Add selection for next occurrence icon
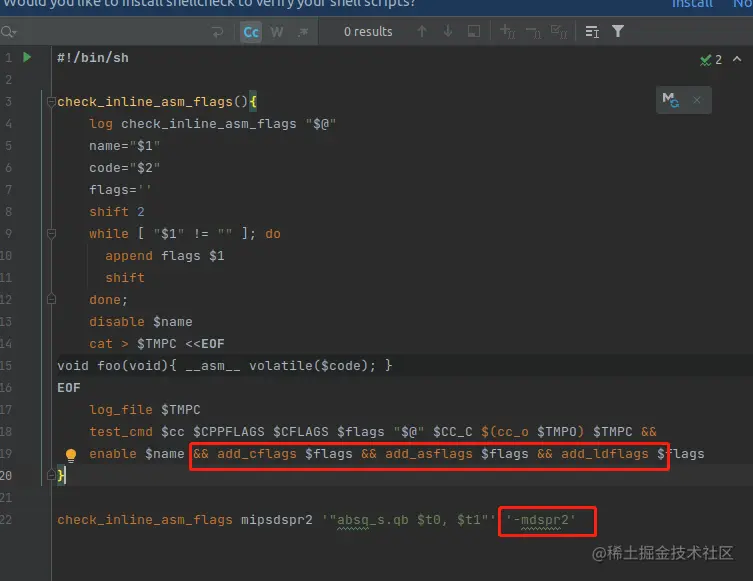Screen dimensions: 753x581 click(507, 32)
